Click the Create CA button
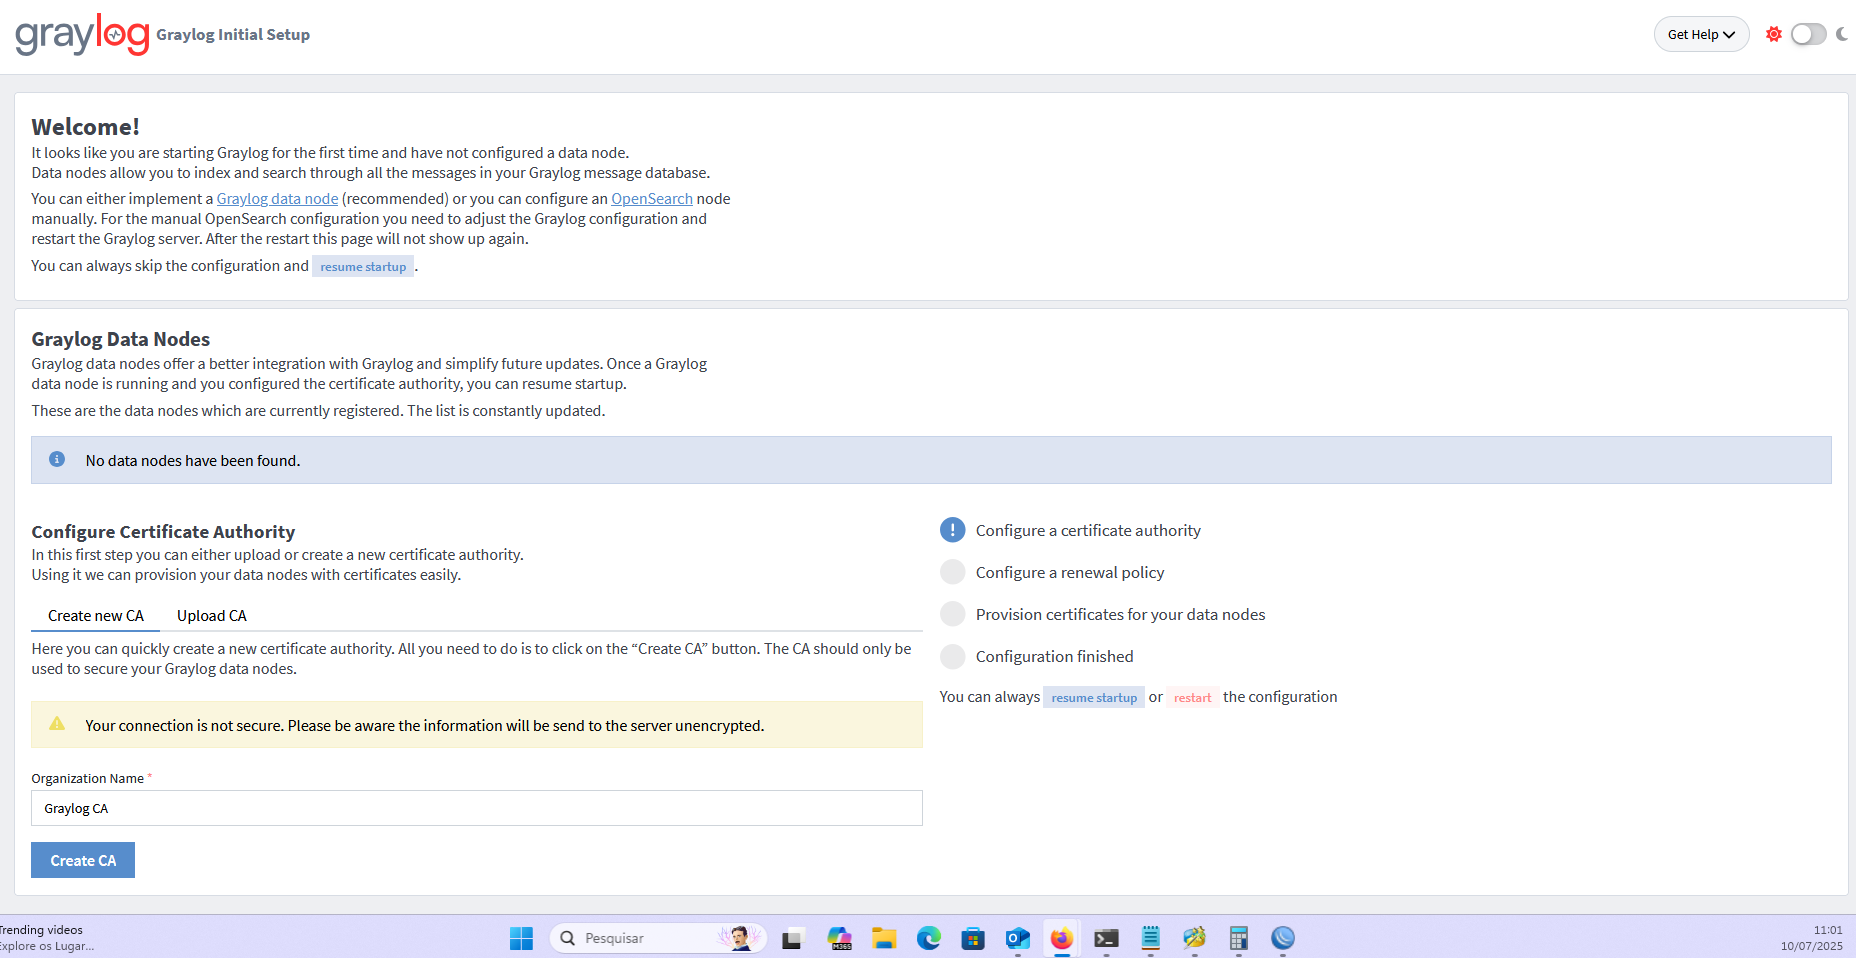The width and height of the screenshot is (1856, 958). [x=83, y=860]
